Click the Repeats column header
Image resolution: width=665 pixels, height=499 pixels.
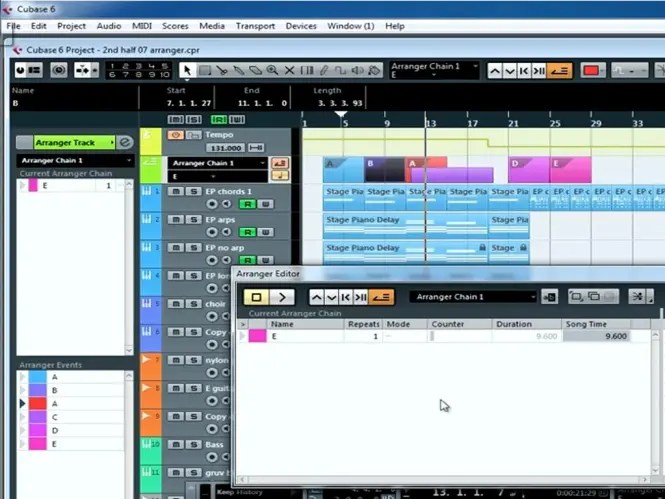pyautogui.click(x=363, y=324)
